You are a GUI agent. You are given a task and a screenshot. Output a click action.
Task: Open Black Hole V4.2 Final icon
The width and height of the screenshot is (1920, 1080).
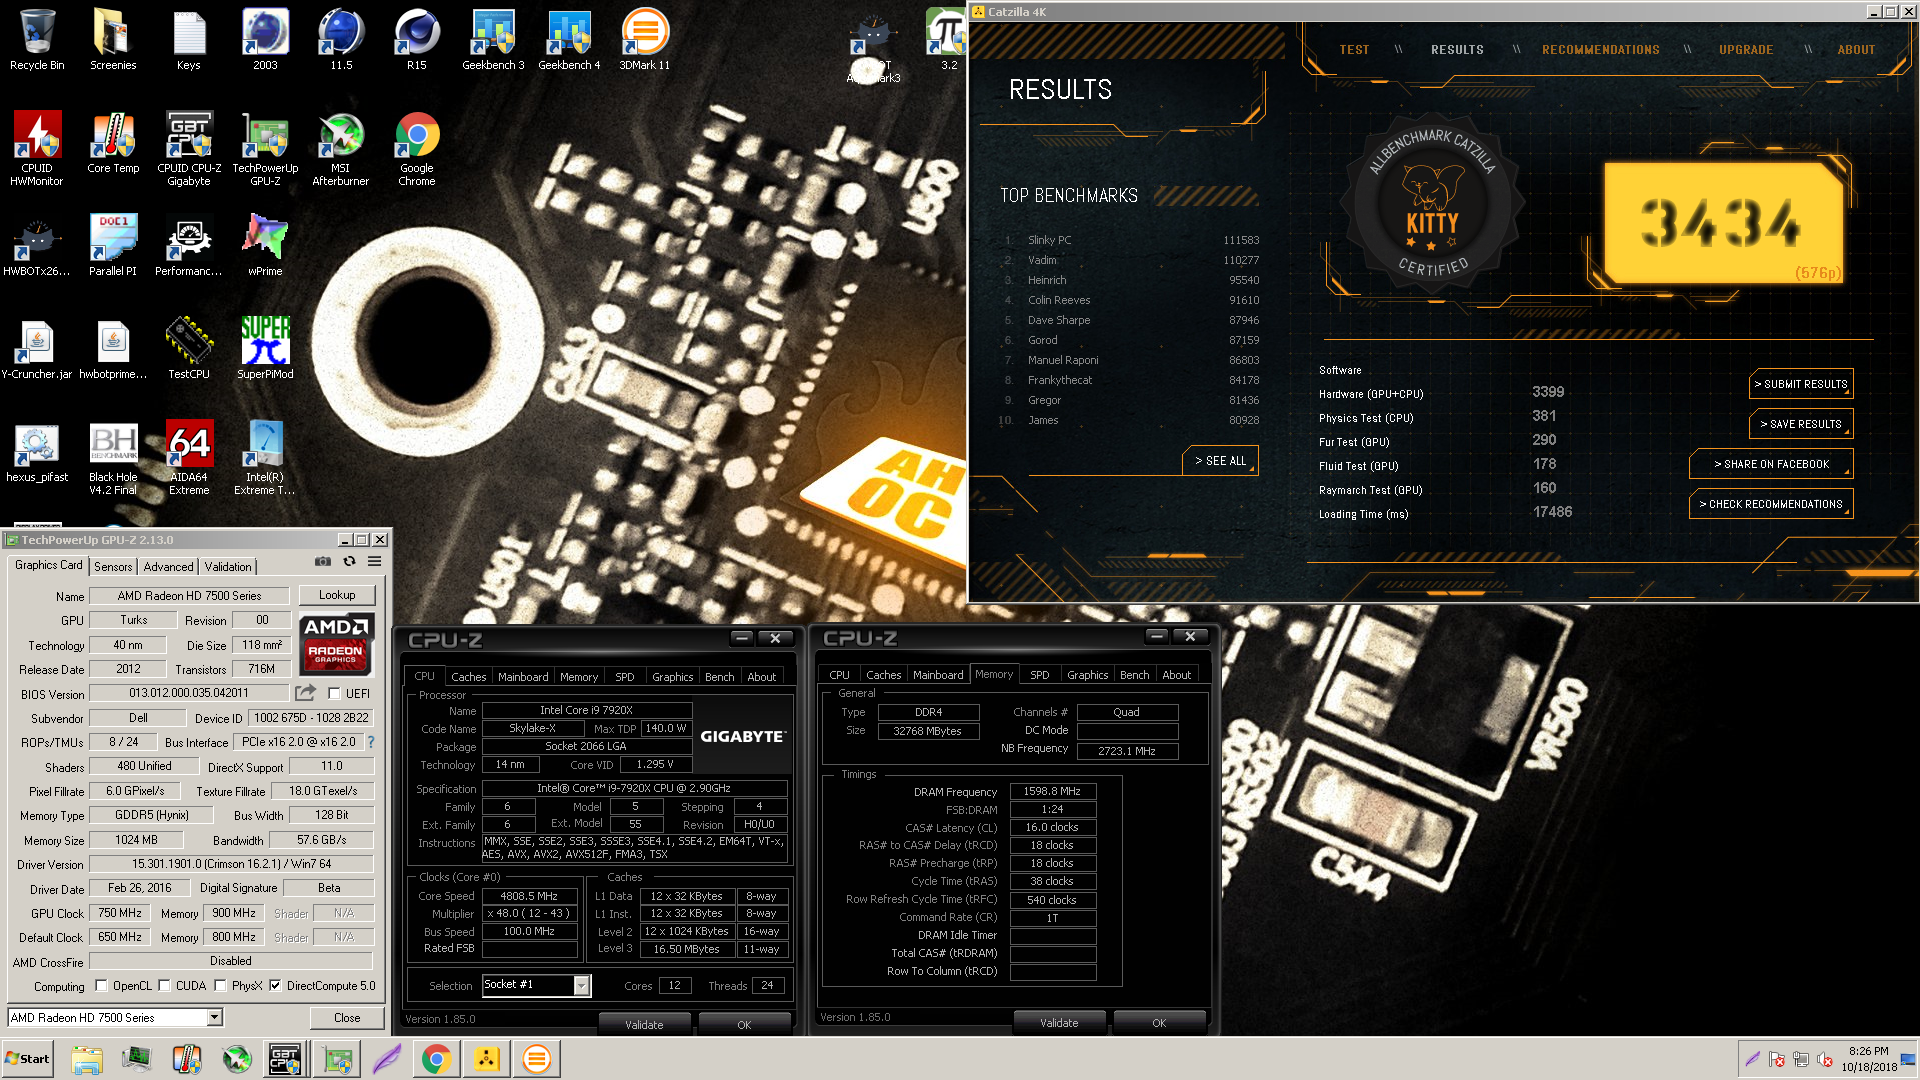click(x=113, y=458)
